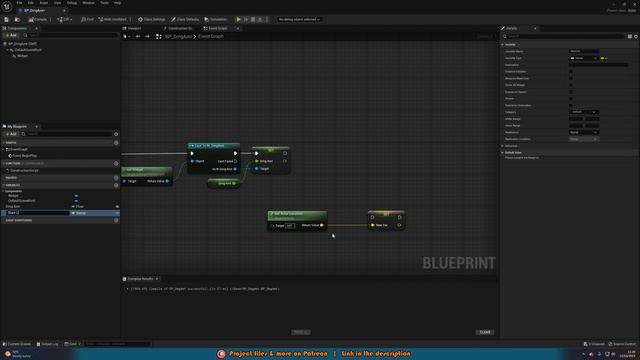This screenshot has width=640, height=360.
Task: Switch to the Construction Script tab
Action: [178, 28]
